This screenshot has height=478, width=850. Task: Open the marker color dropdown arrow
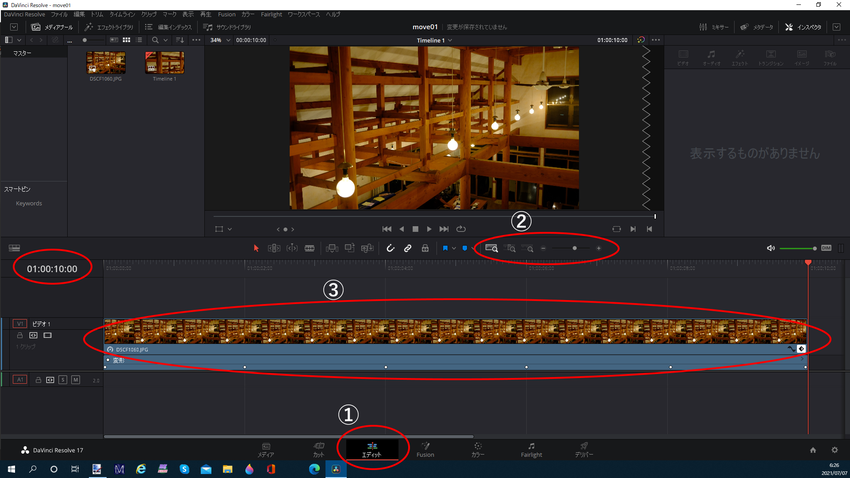[x=473, y=248]
